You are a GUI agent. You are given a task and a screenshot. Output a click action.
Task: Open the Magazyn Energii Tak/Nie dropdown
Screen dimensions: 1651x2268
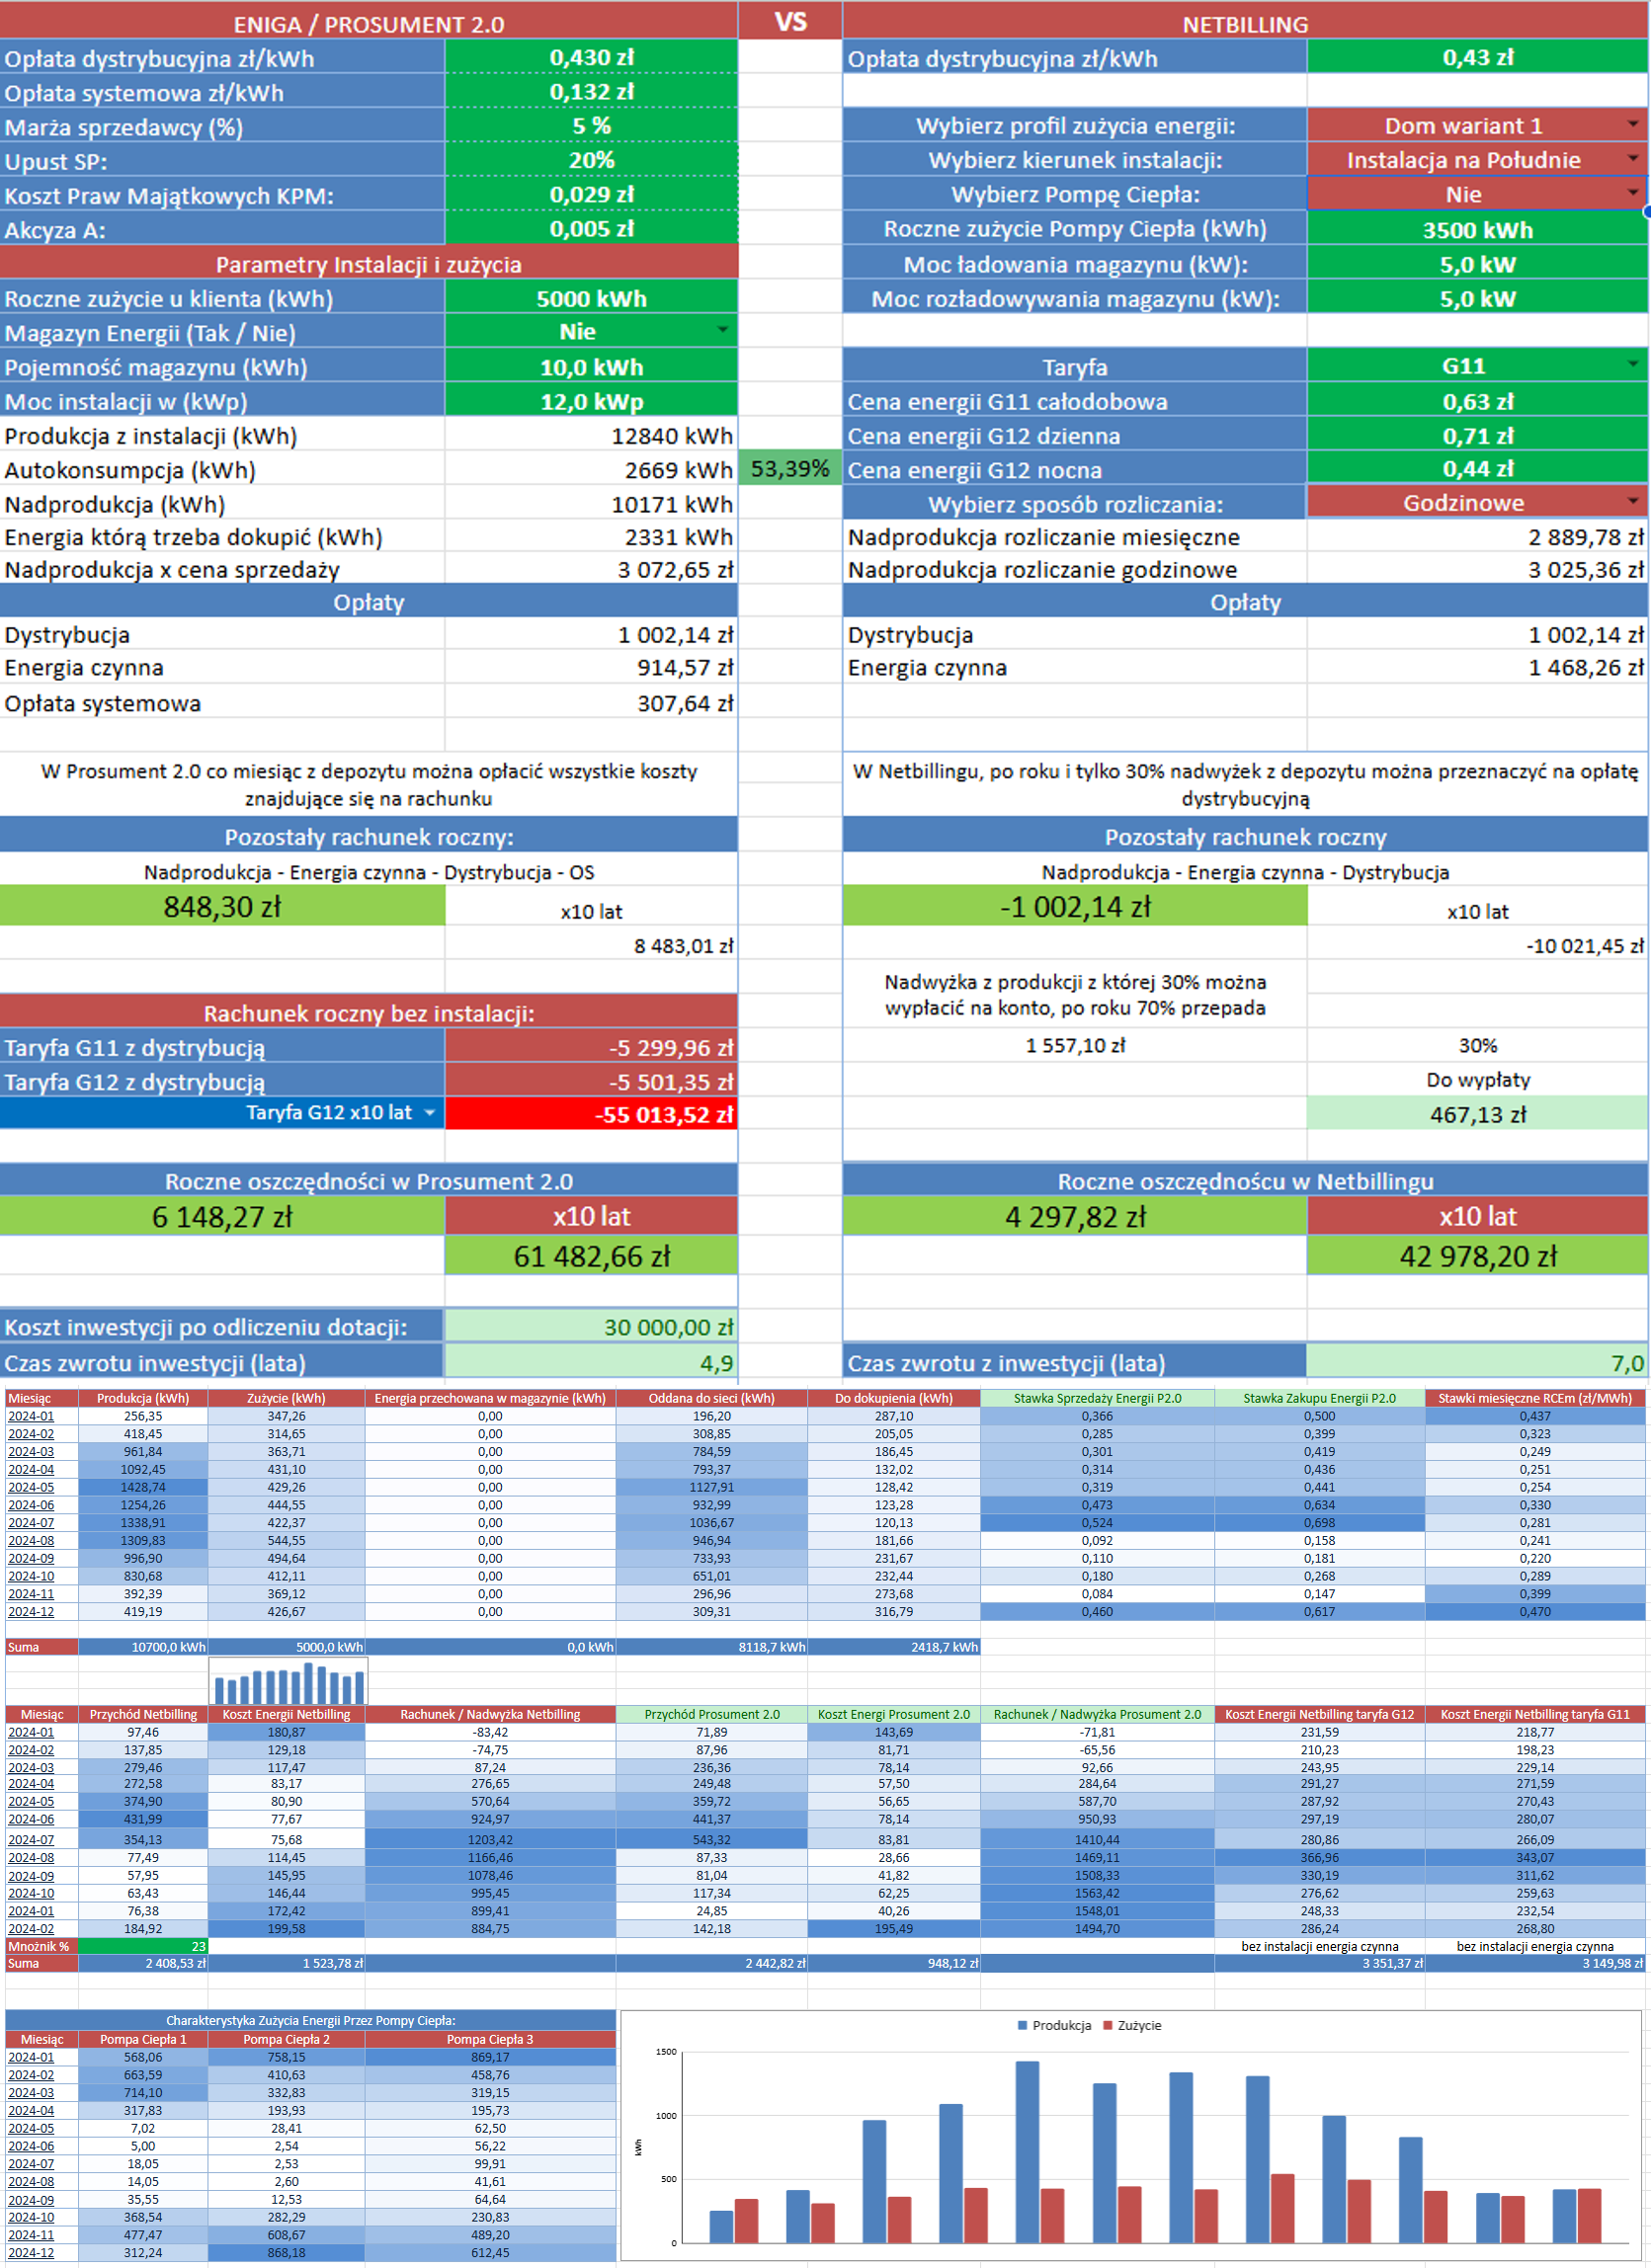(x=722, y=331)
